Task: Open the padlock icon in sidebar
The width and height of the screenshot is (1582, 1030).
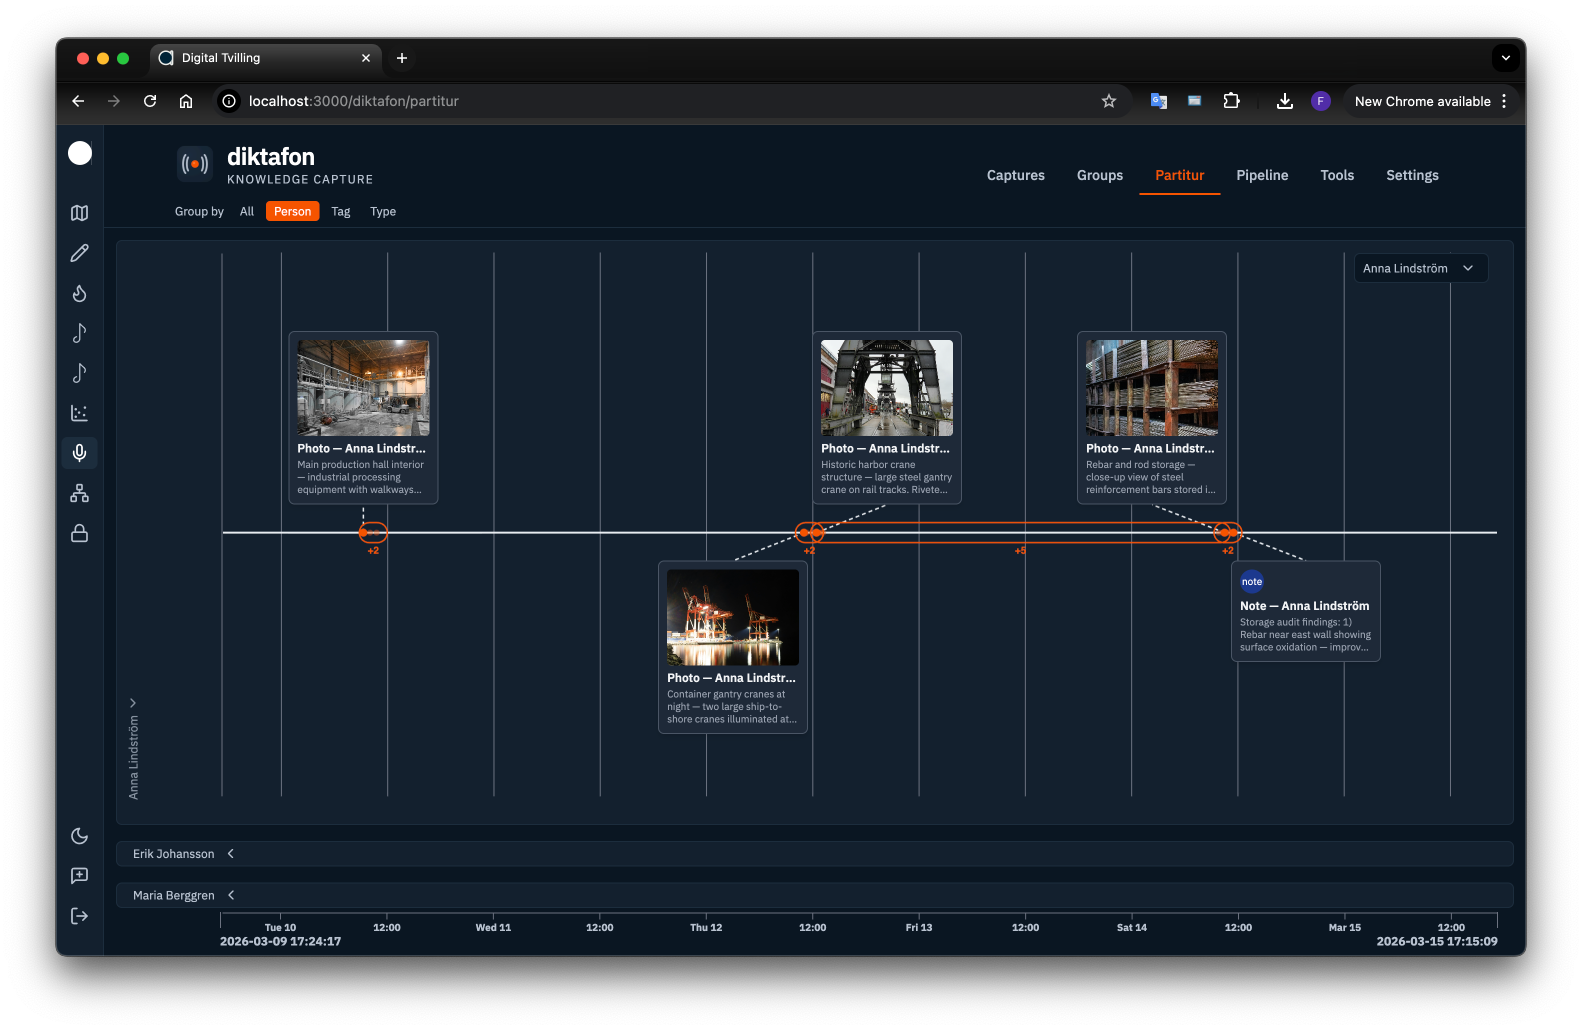Action: tap(80, 533)
